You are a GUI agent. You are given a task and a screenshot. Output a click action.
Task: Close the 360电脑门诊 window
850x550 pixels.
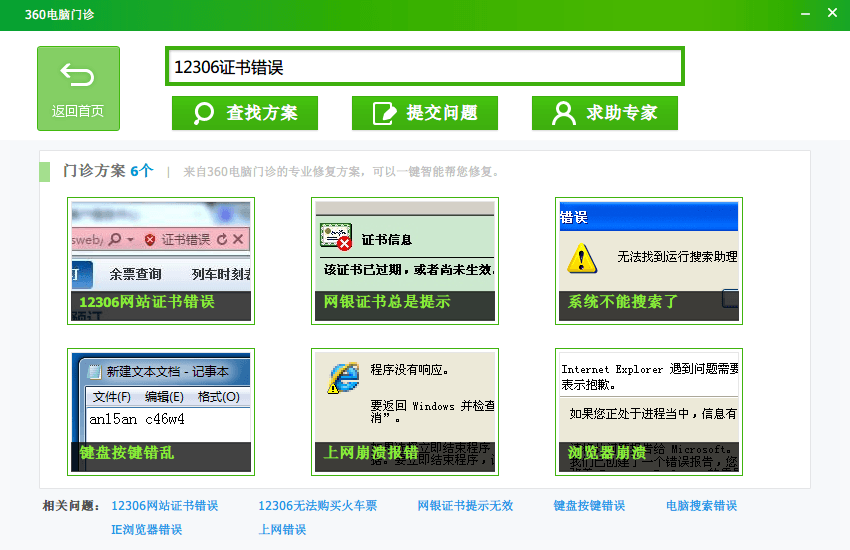click(x=833, y=12)
